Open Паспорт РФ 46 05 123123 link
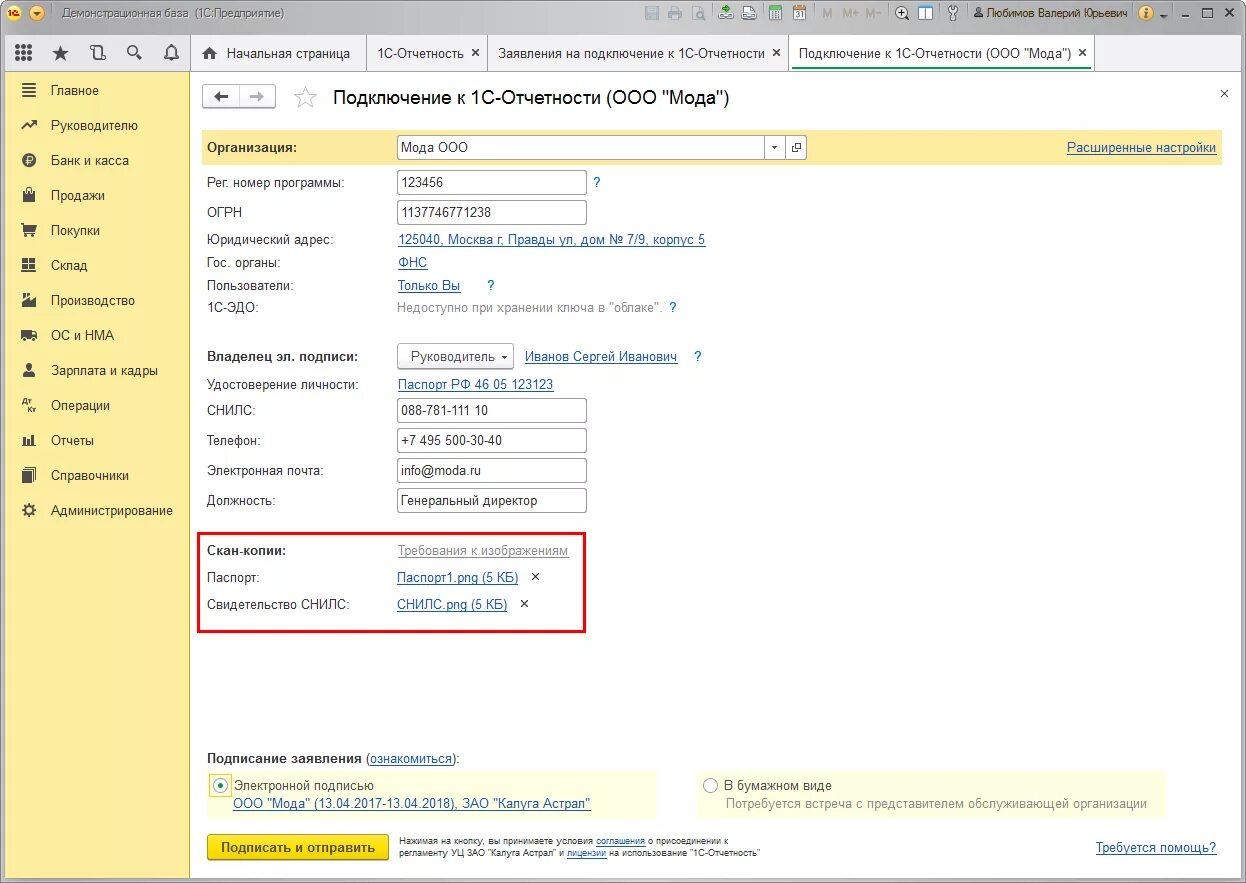1246x883 pixels. tap(475, 384)
